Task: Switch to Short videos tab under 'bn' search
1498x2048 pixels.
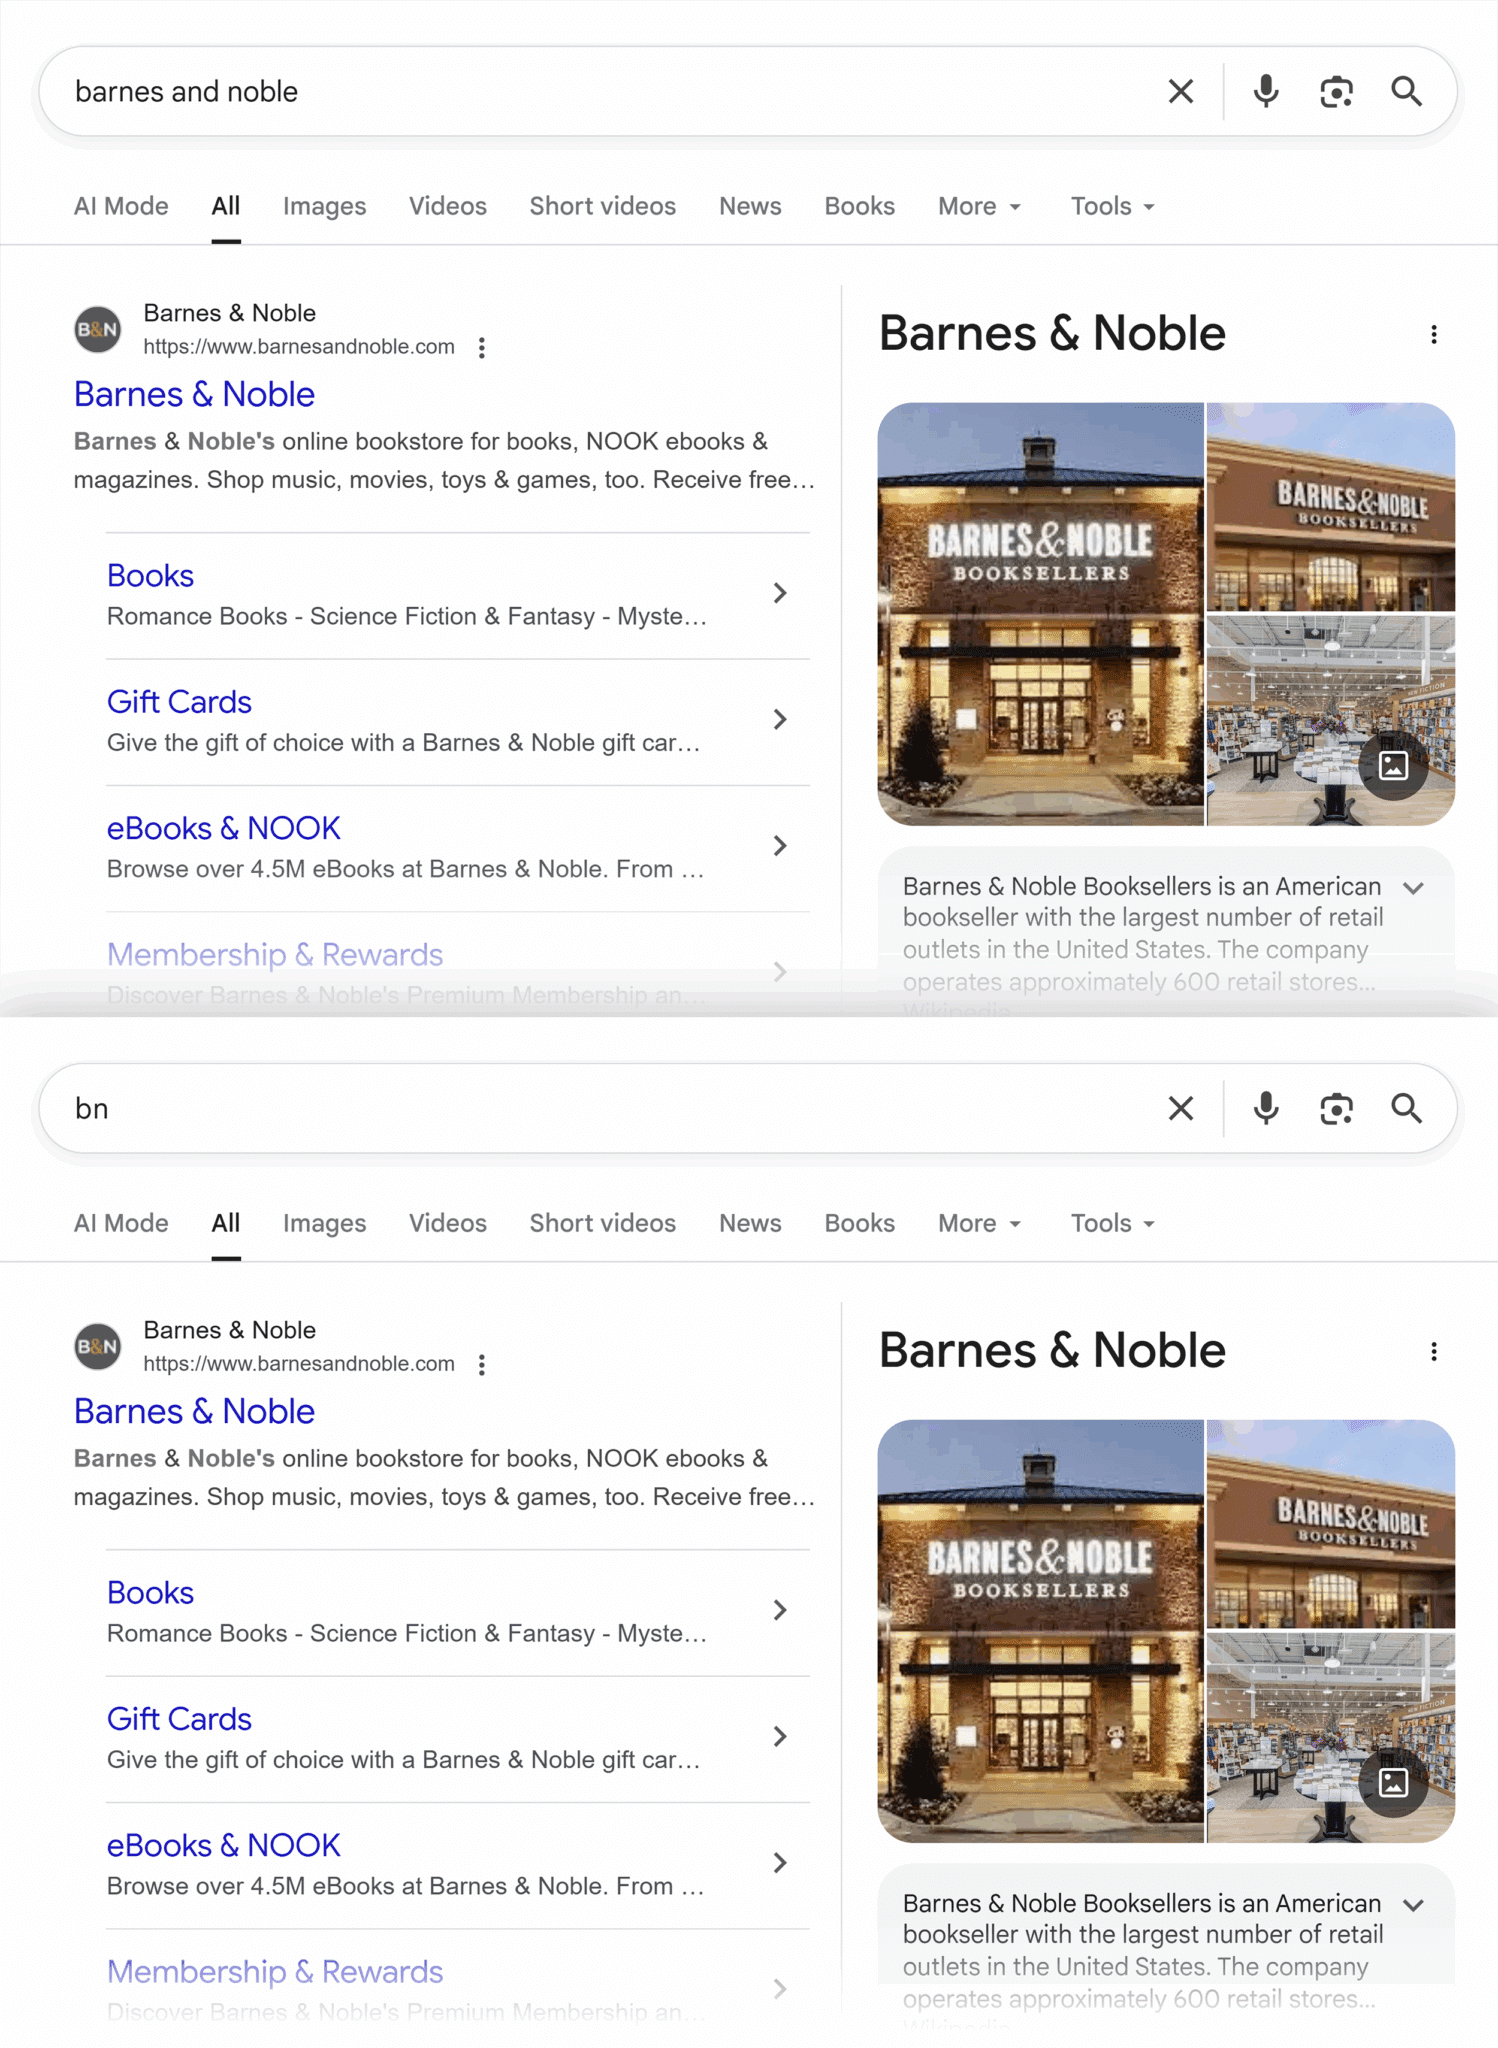Action: [x=603, y=1224]
